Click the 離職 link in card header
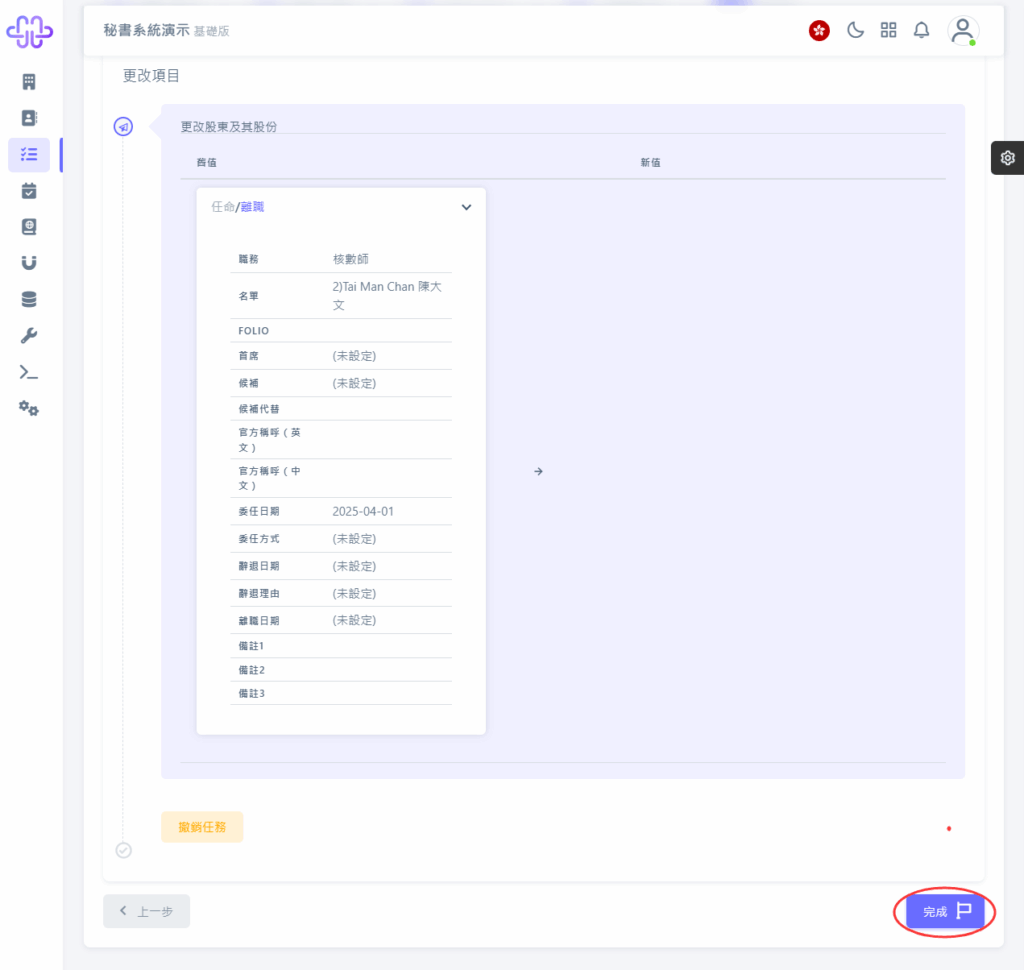The height and width of the screenshot is (970, 1024). [x=252, y=207]
